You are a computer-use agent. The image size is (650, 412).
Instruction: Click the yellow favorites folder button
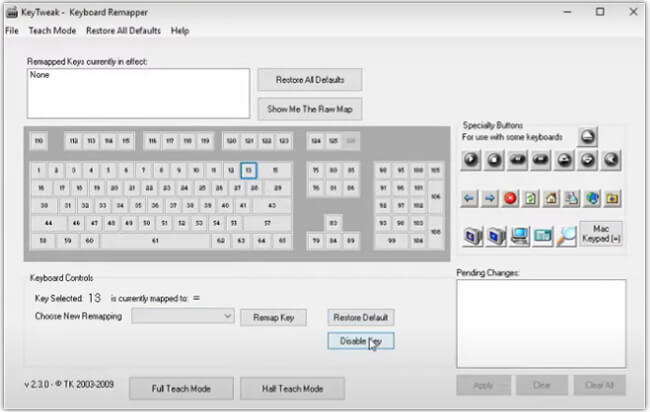coord(613,199)
